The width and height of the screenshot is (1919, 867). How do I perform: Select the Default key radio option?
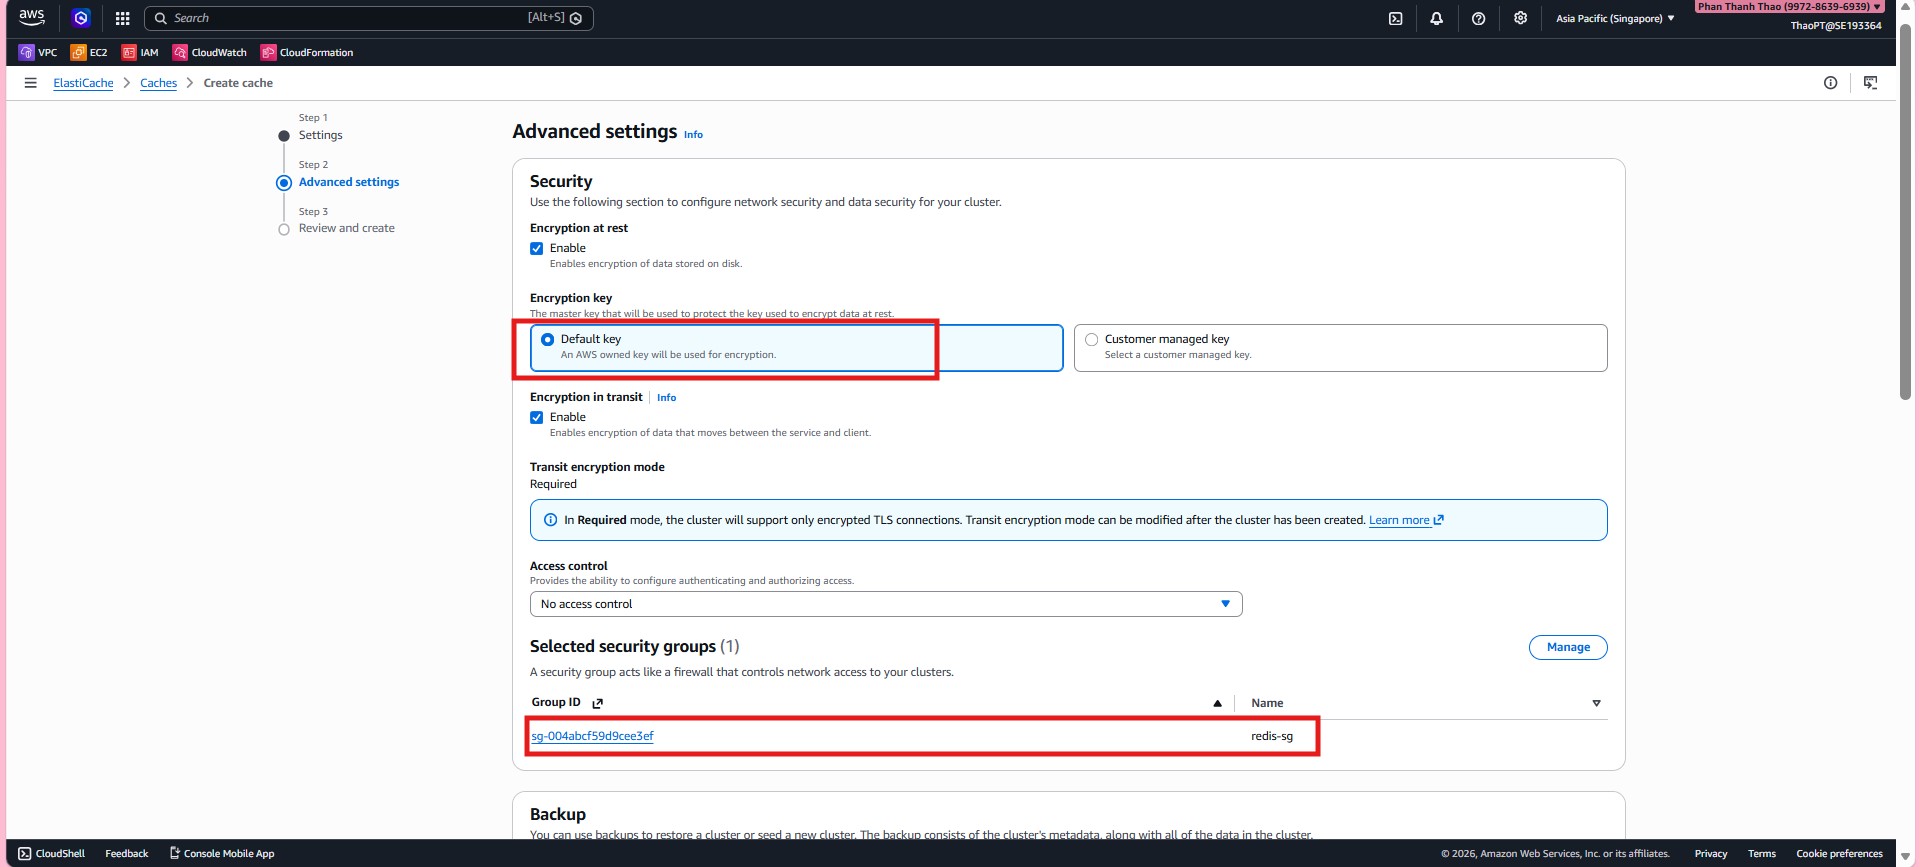pos(547,339)
